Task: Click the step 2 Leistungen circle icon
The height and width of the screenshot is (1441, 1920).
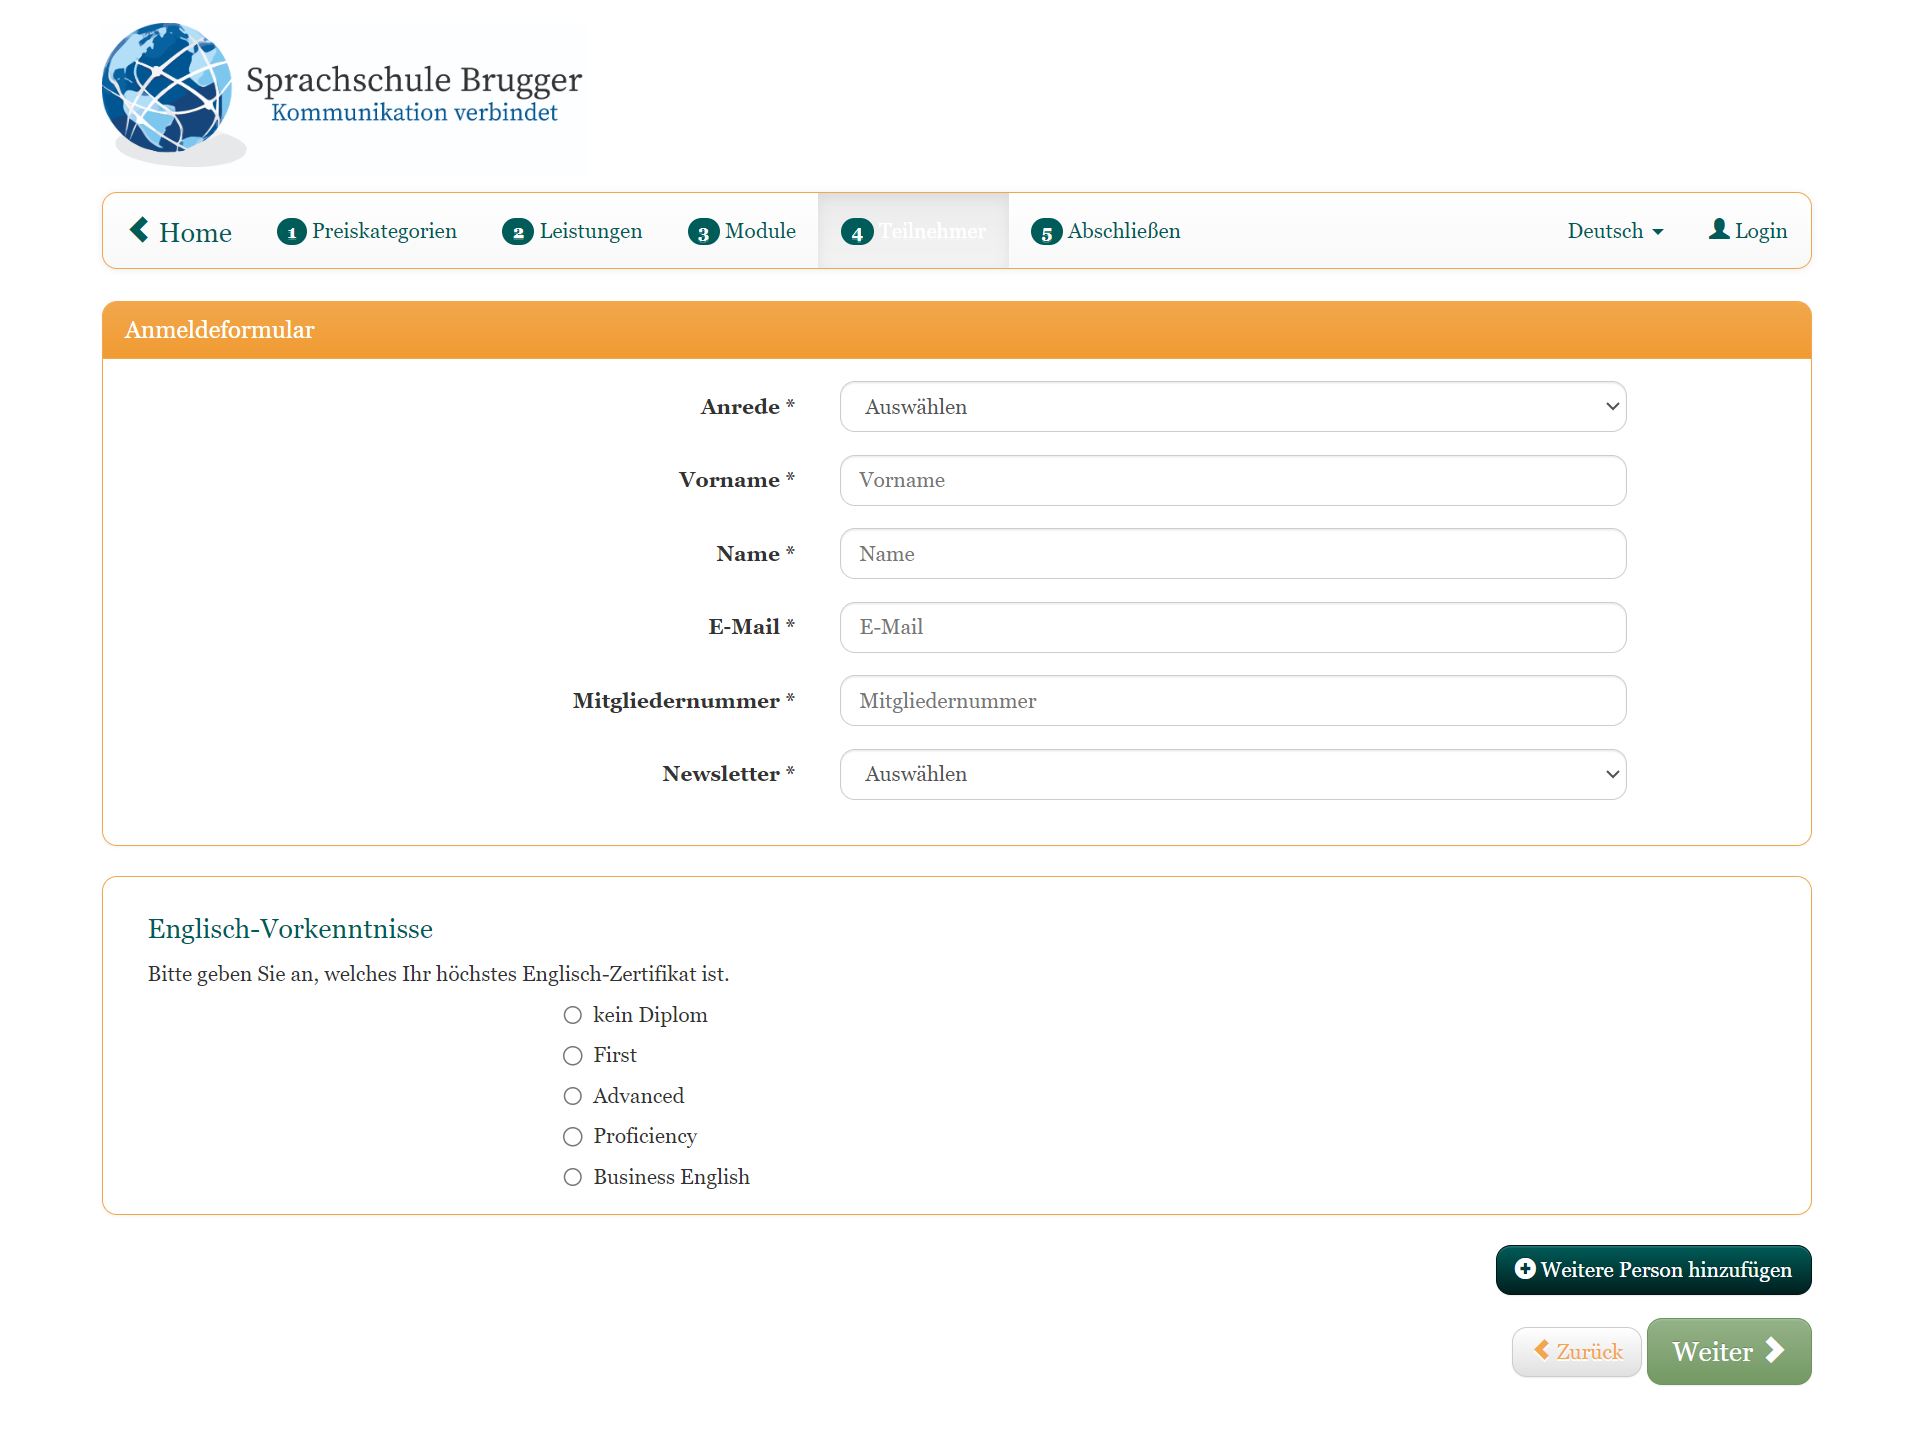Action: (518, 231)
